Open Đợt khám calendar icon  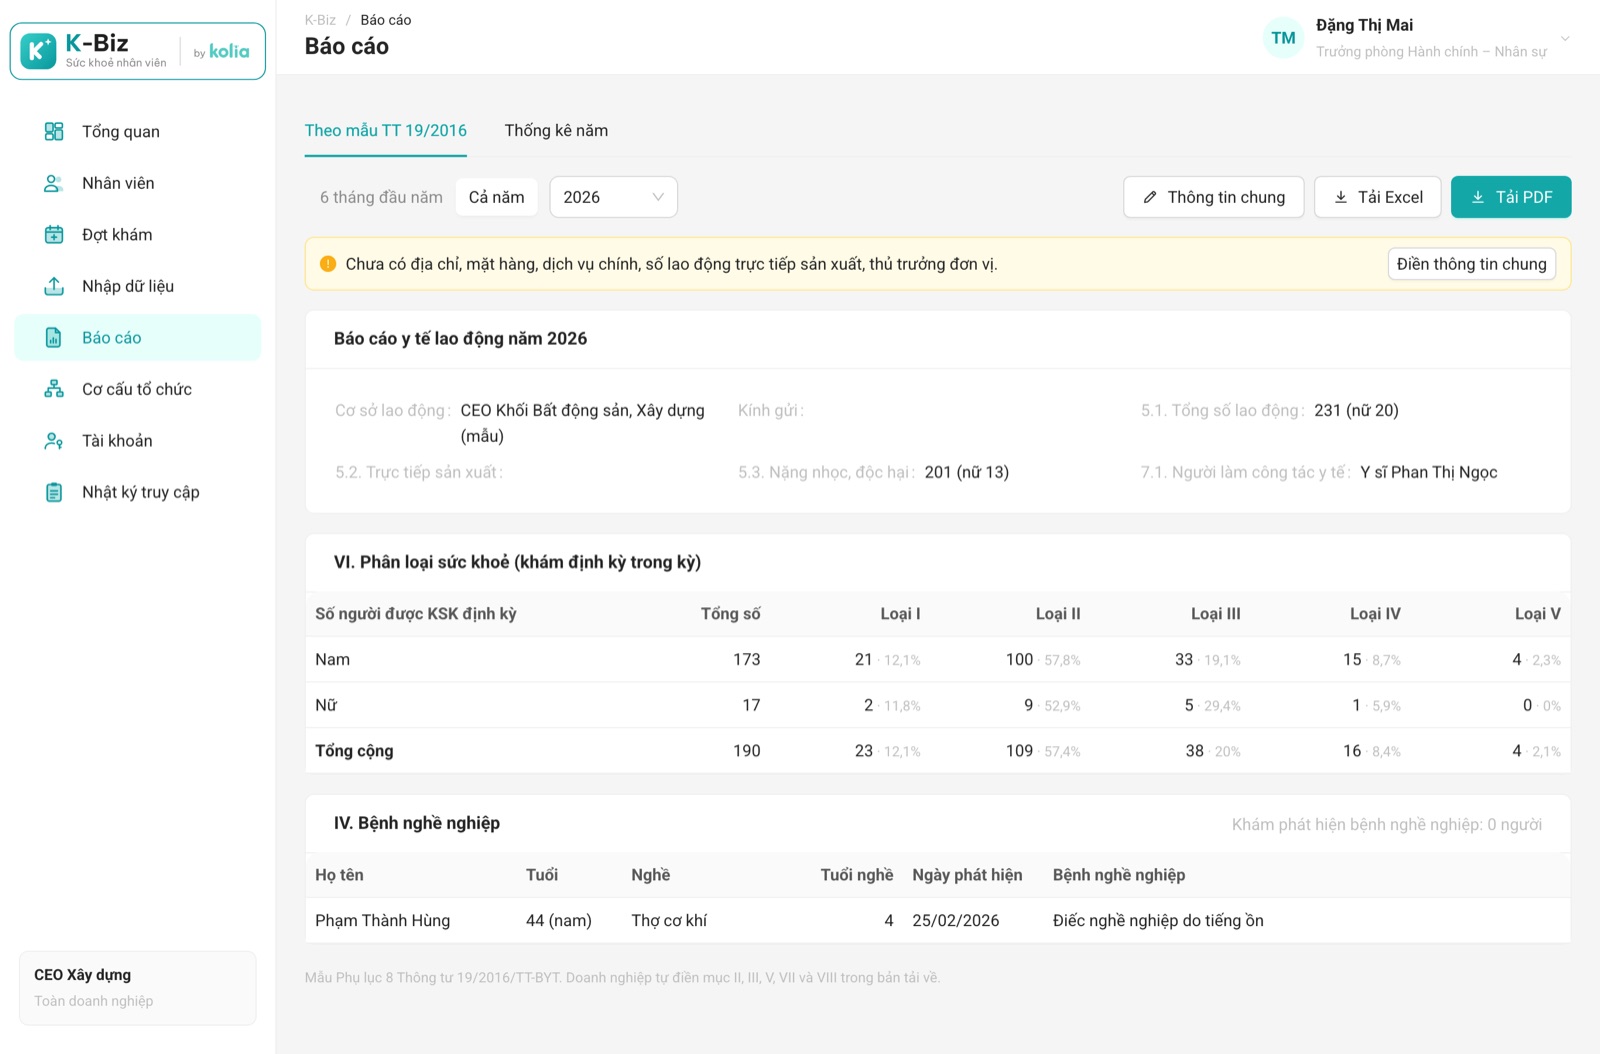point(54,235)
